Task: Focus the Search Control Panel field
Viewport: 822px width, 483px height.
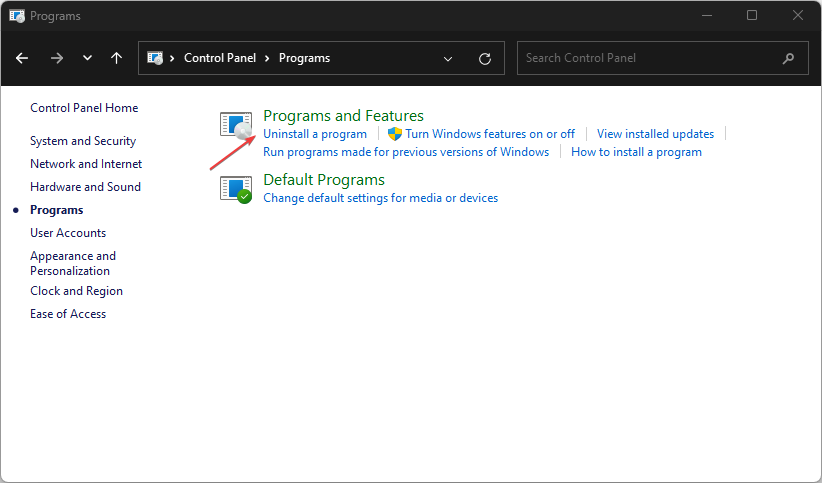Action: click(x=663, y=58)
